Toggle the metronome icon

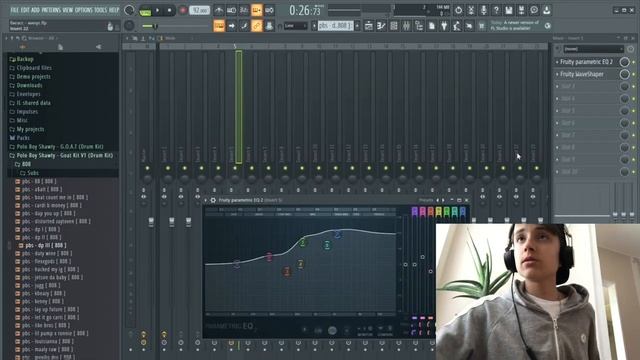point(219,10)
